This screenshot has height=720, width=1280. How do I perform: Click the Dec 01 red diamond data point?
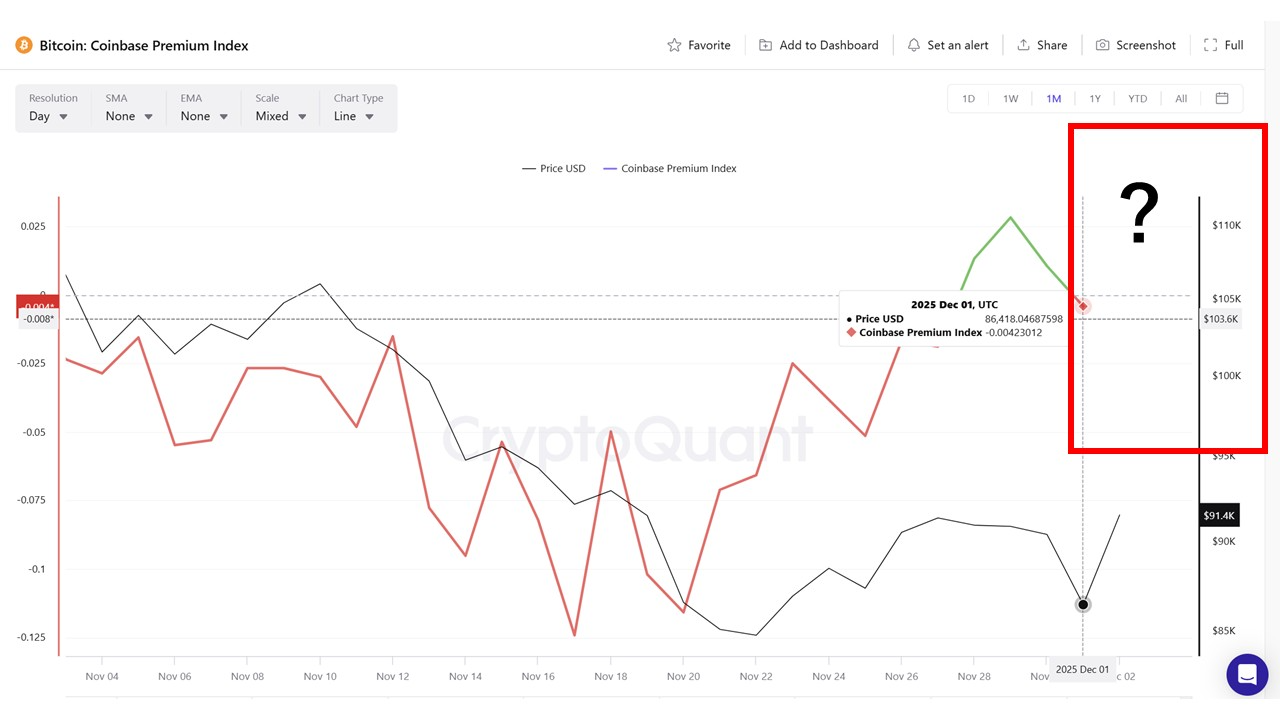(x=1083, y=306)
